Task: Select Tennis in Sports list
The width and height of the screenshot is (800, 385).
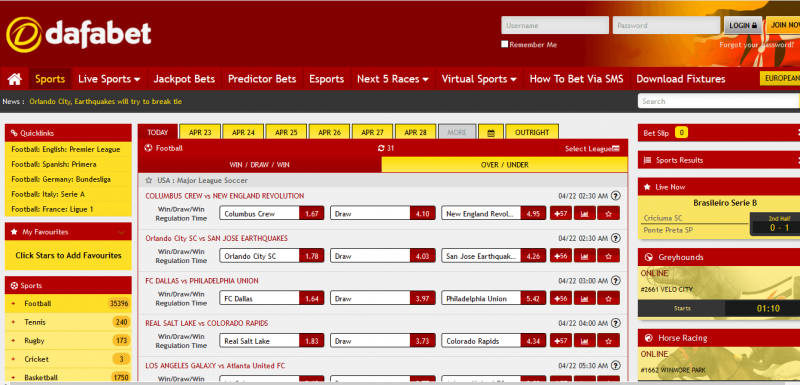Action: click(x=68, y=322)
